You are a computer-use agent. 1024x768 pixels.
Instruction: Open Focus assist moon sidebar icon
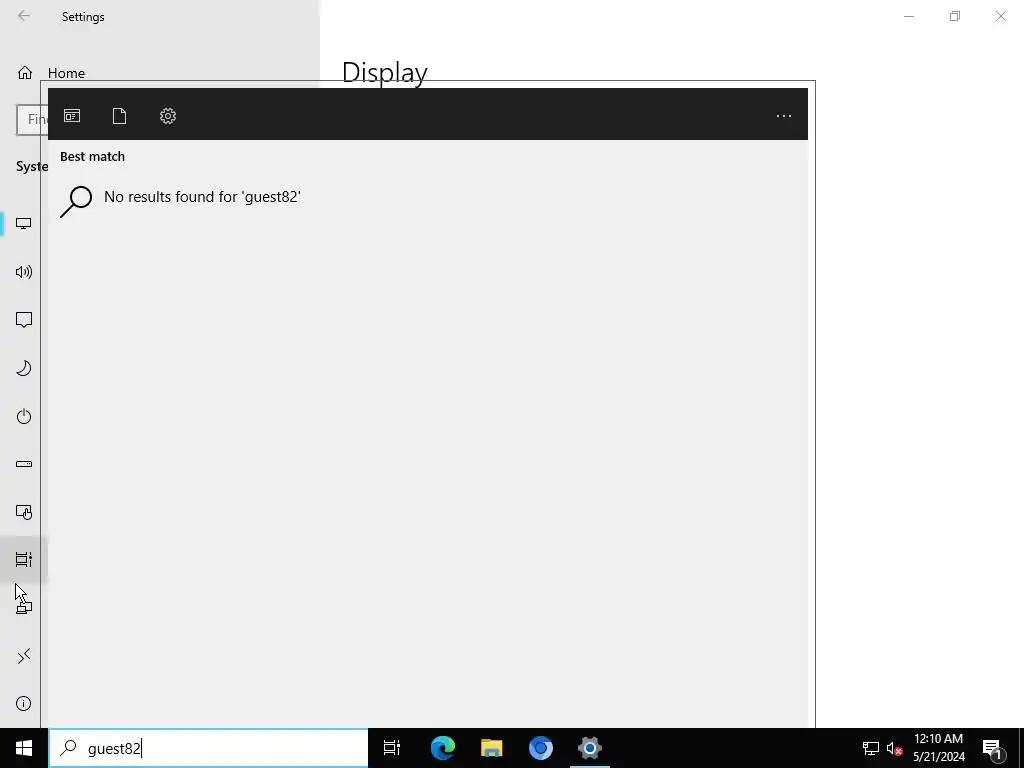coord(24,368)
